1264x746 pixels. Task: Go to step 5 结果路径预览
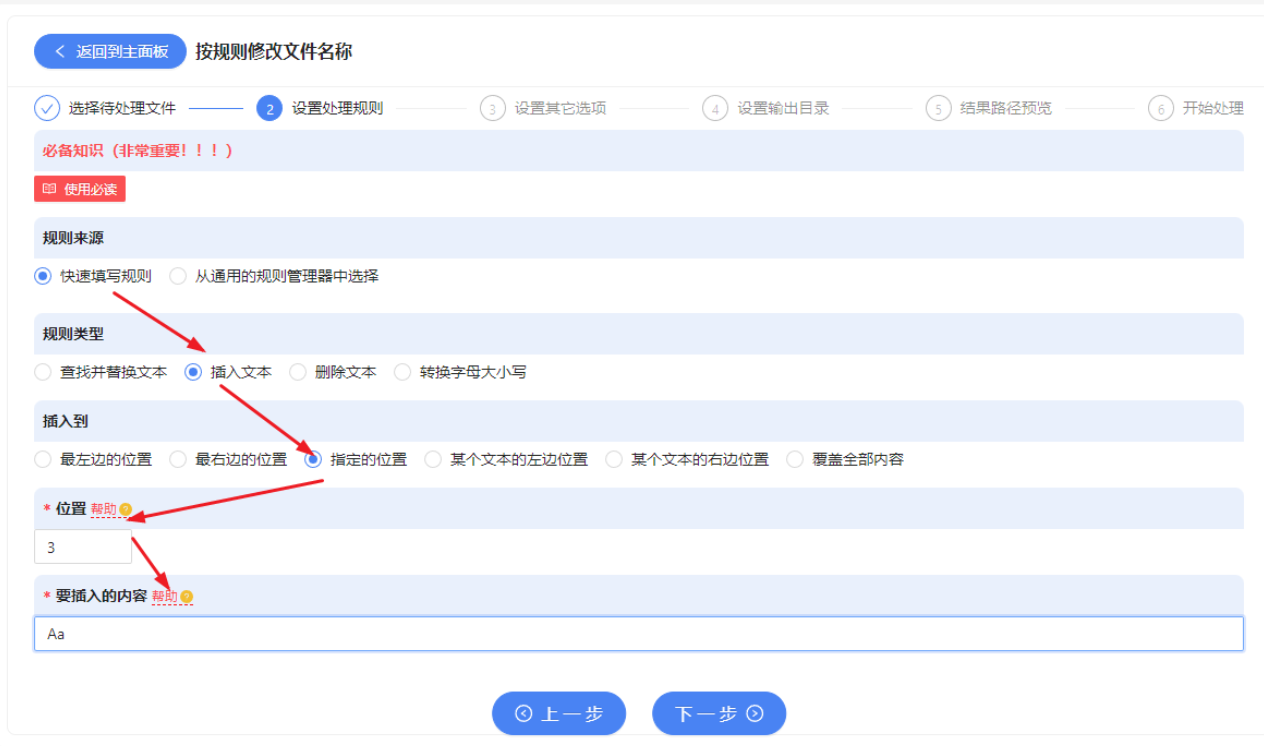pyautogui.click(x=988, y=108)
